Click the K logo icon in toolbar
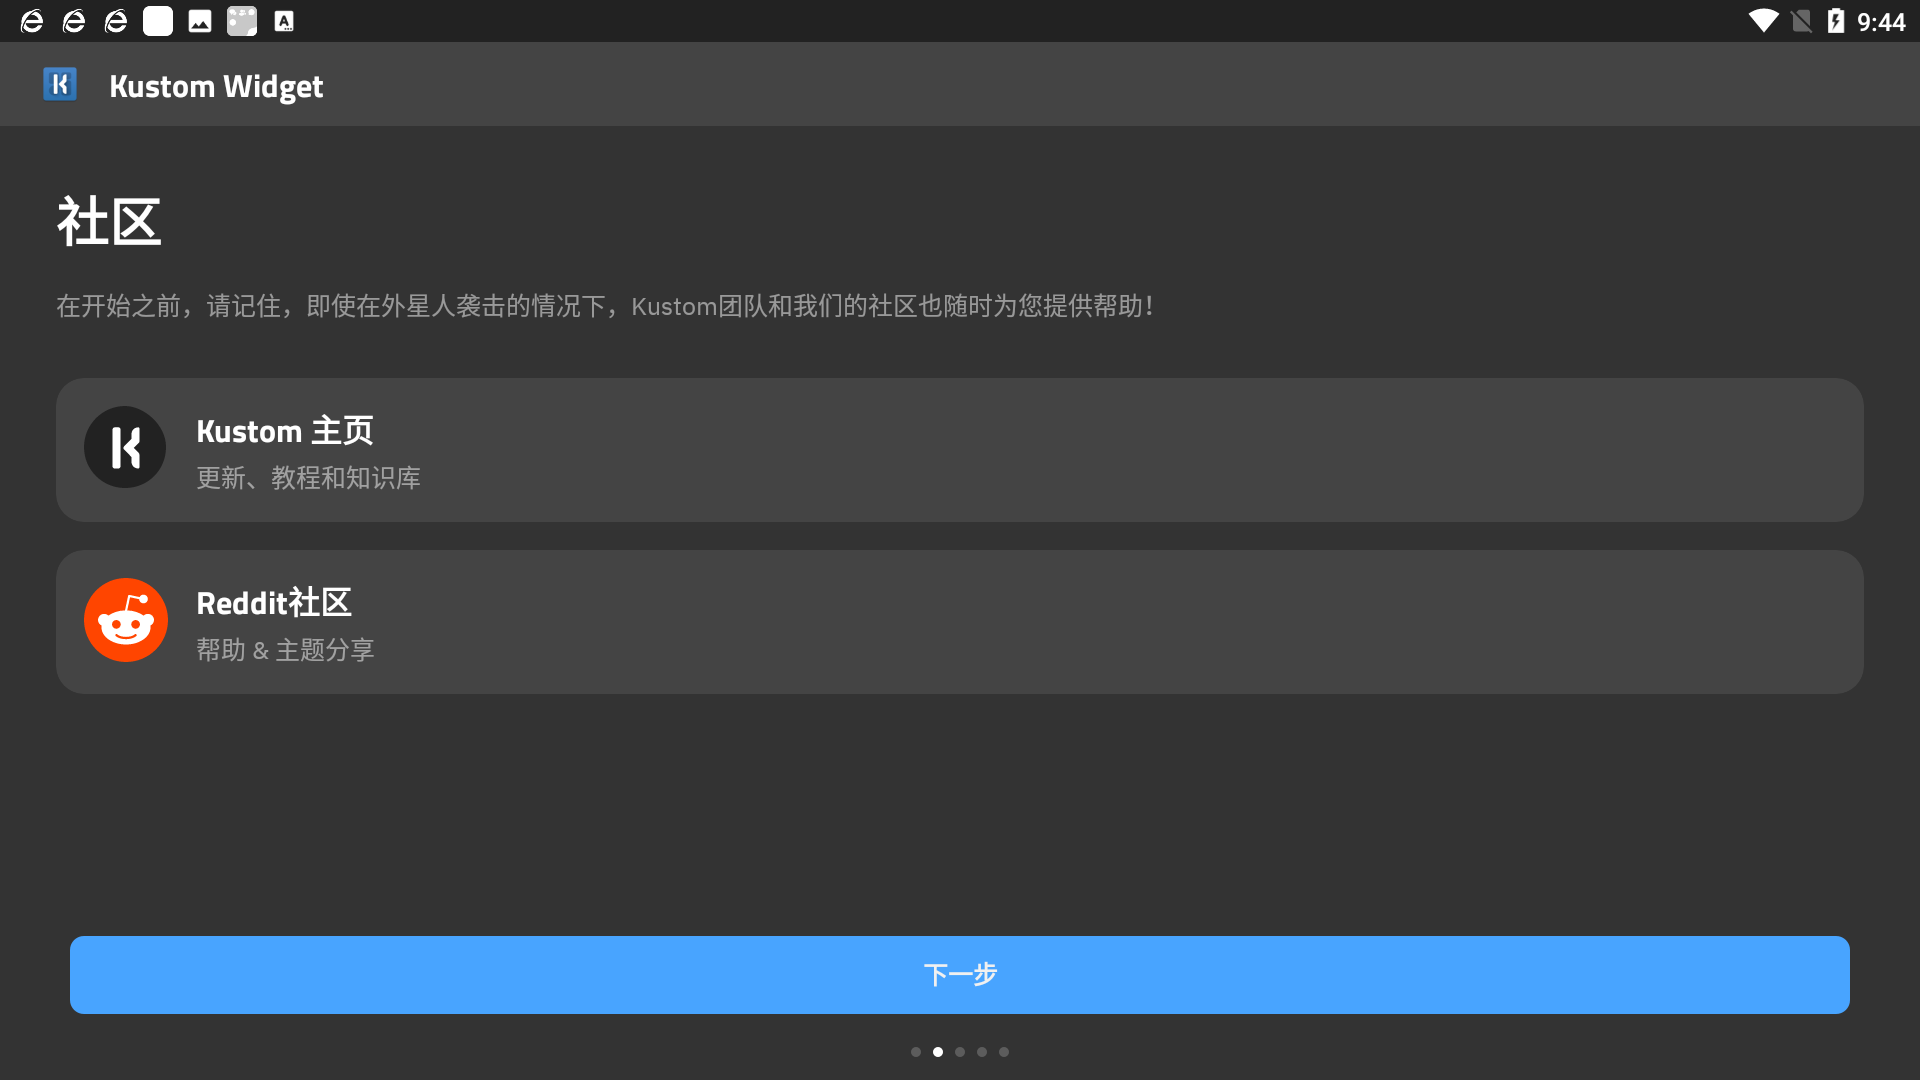This screenshot has height=1080, width=1920. (x=59, y=84)
